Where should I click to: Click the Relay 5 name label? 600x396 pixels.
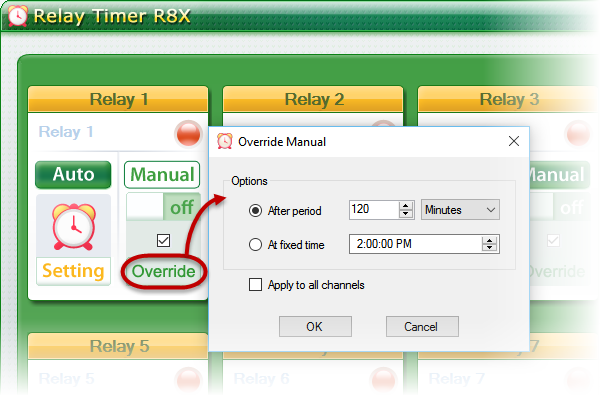66,378
